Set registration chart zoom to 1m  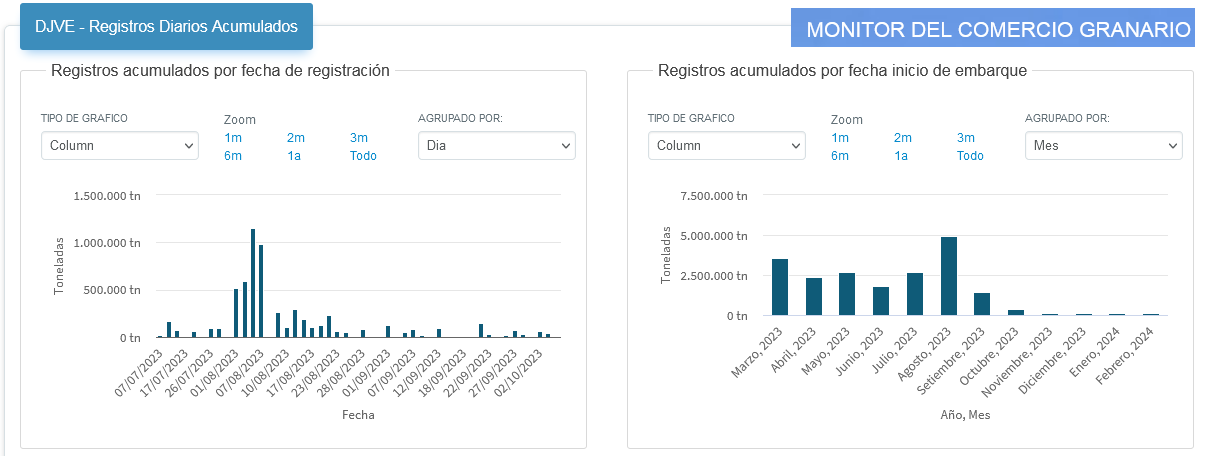[x=233, y=138]
